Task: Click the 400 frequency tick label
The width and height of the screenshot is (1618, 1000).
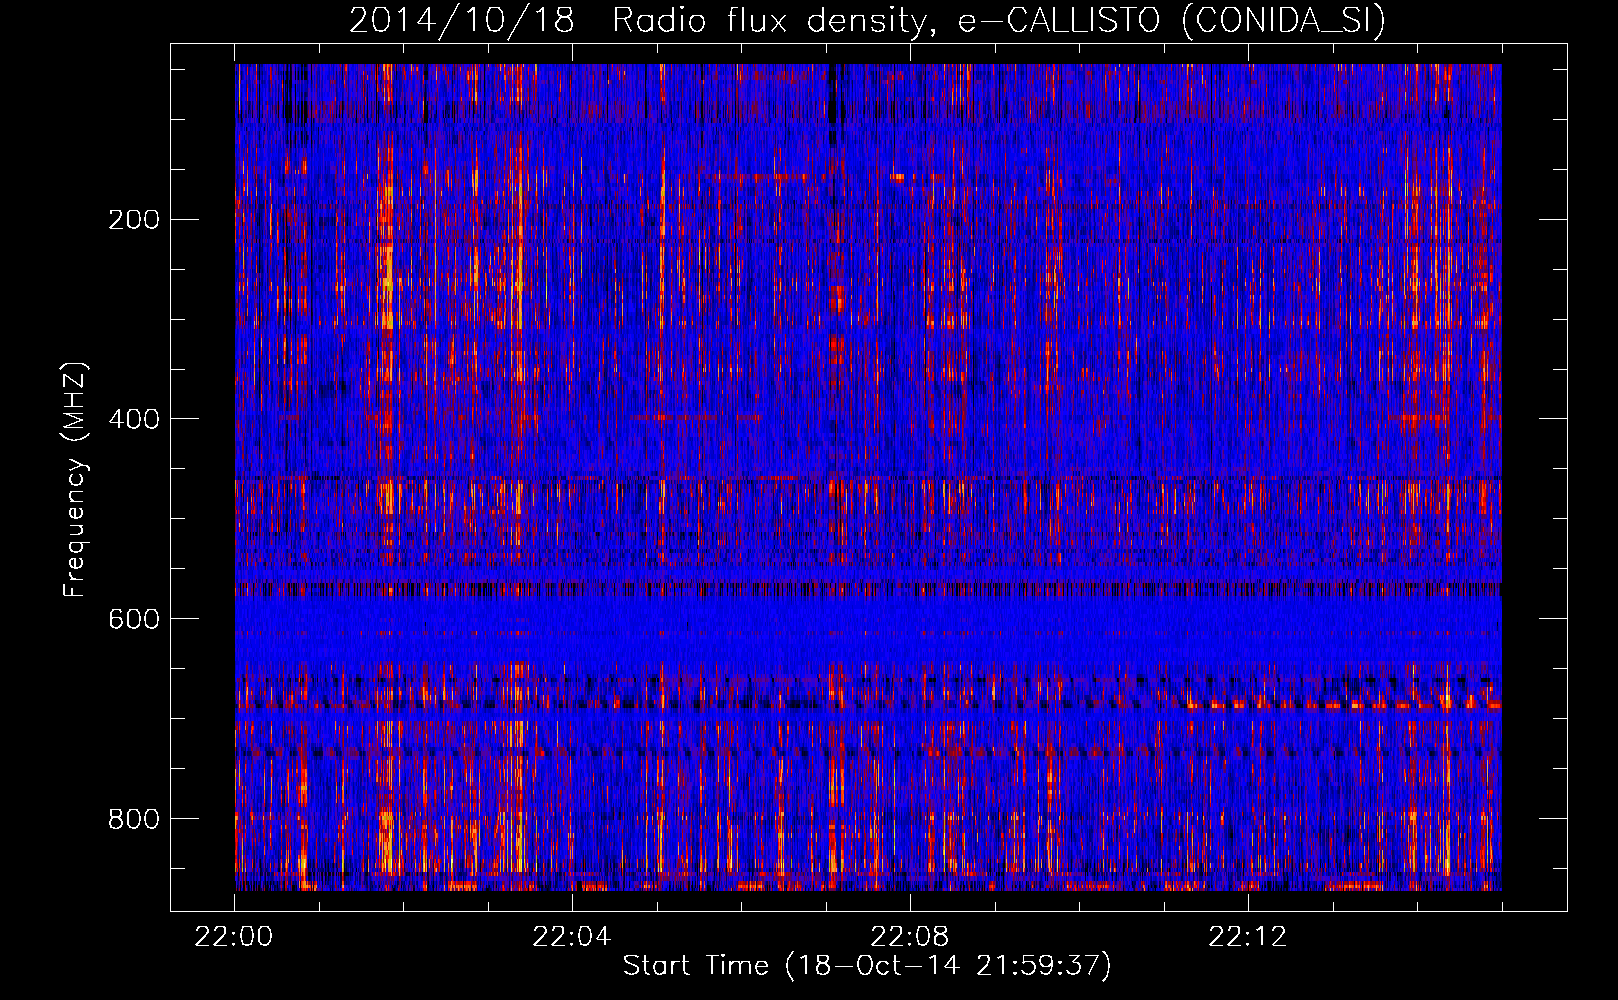Action: click(133, 419)
